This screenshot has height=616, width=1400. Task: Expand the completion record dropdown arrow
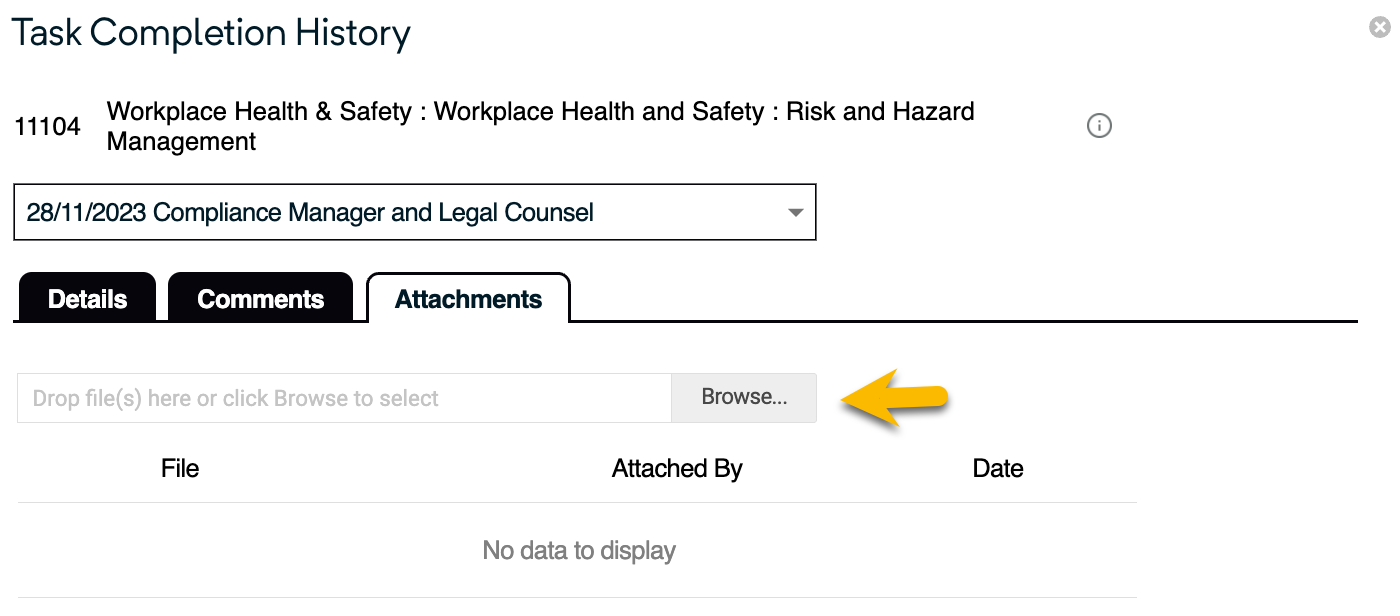pyautogui.click(x=795, y=213)
